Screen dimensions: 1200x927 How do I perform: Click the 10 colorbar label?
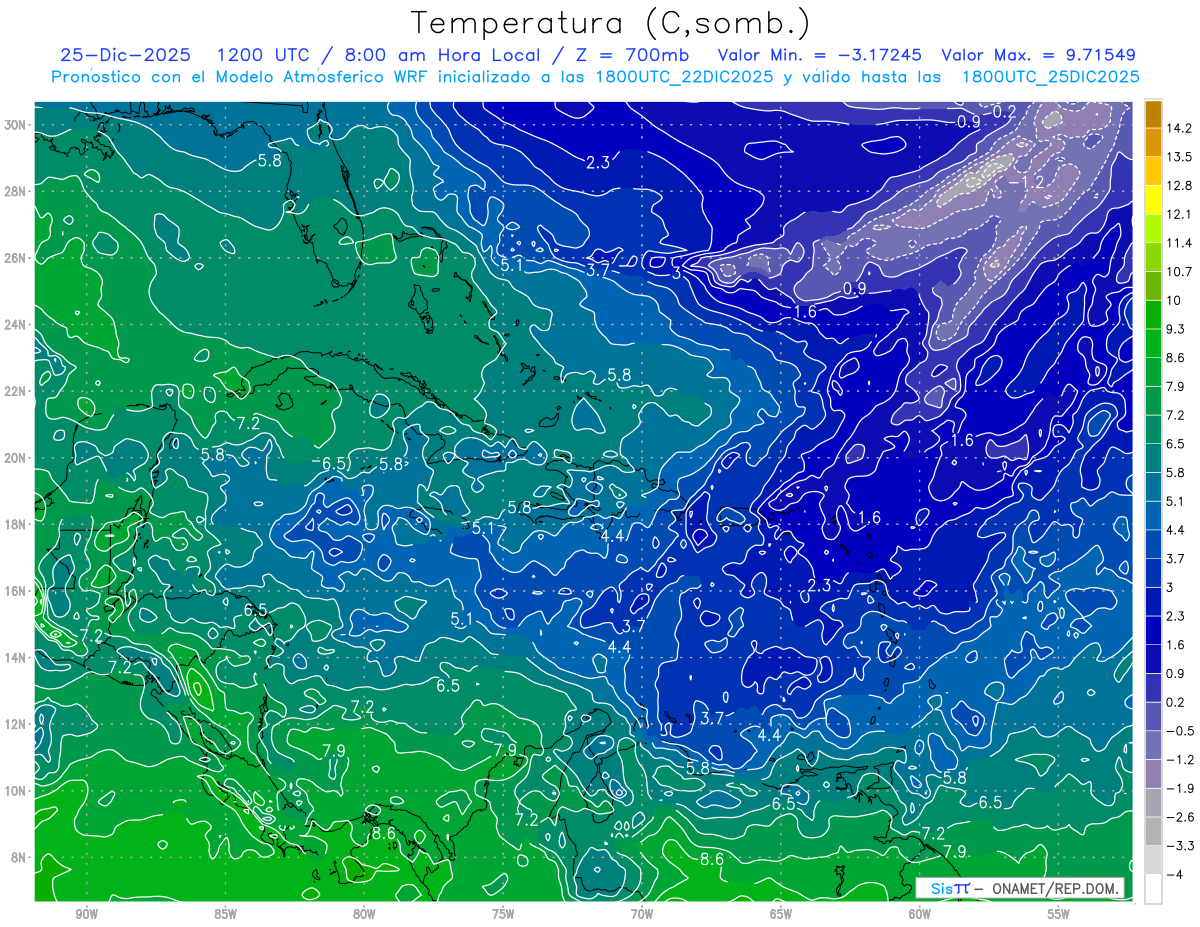coord(1174,300)
